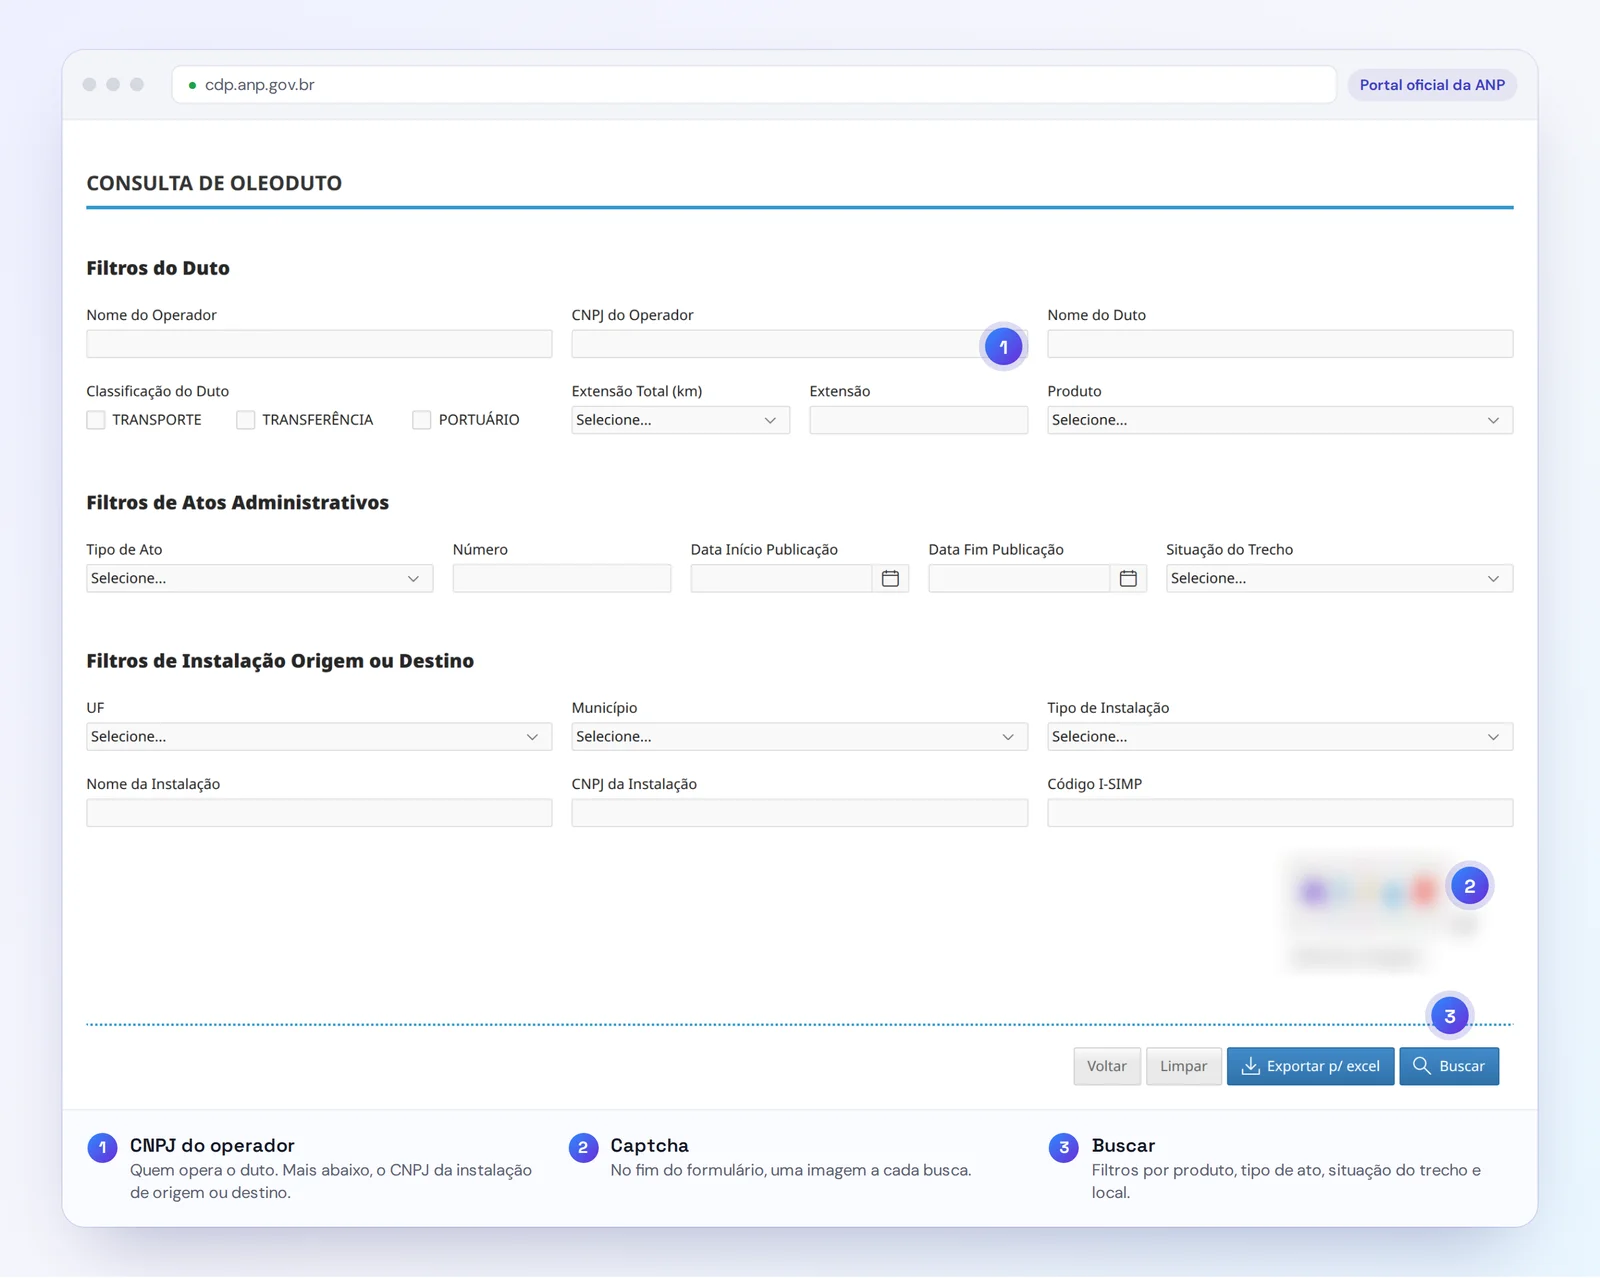Open the Data Início Publicação calendar icon
This screenshot has height=1278, width=1600.
(890, 578)
